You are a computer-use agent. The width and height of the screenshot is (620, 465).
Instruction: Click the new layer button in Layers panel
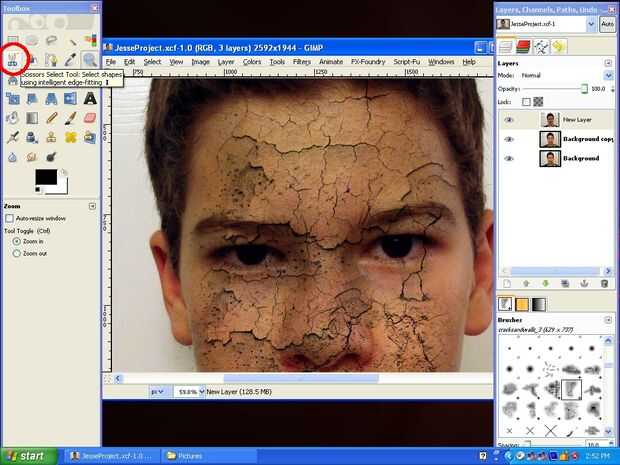tap(507, 284)
